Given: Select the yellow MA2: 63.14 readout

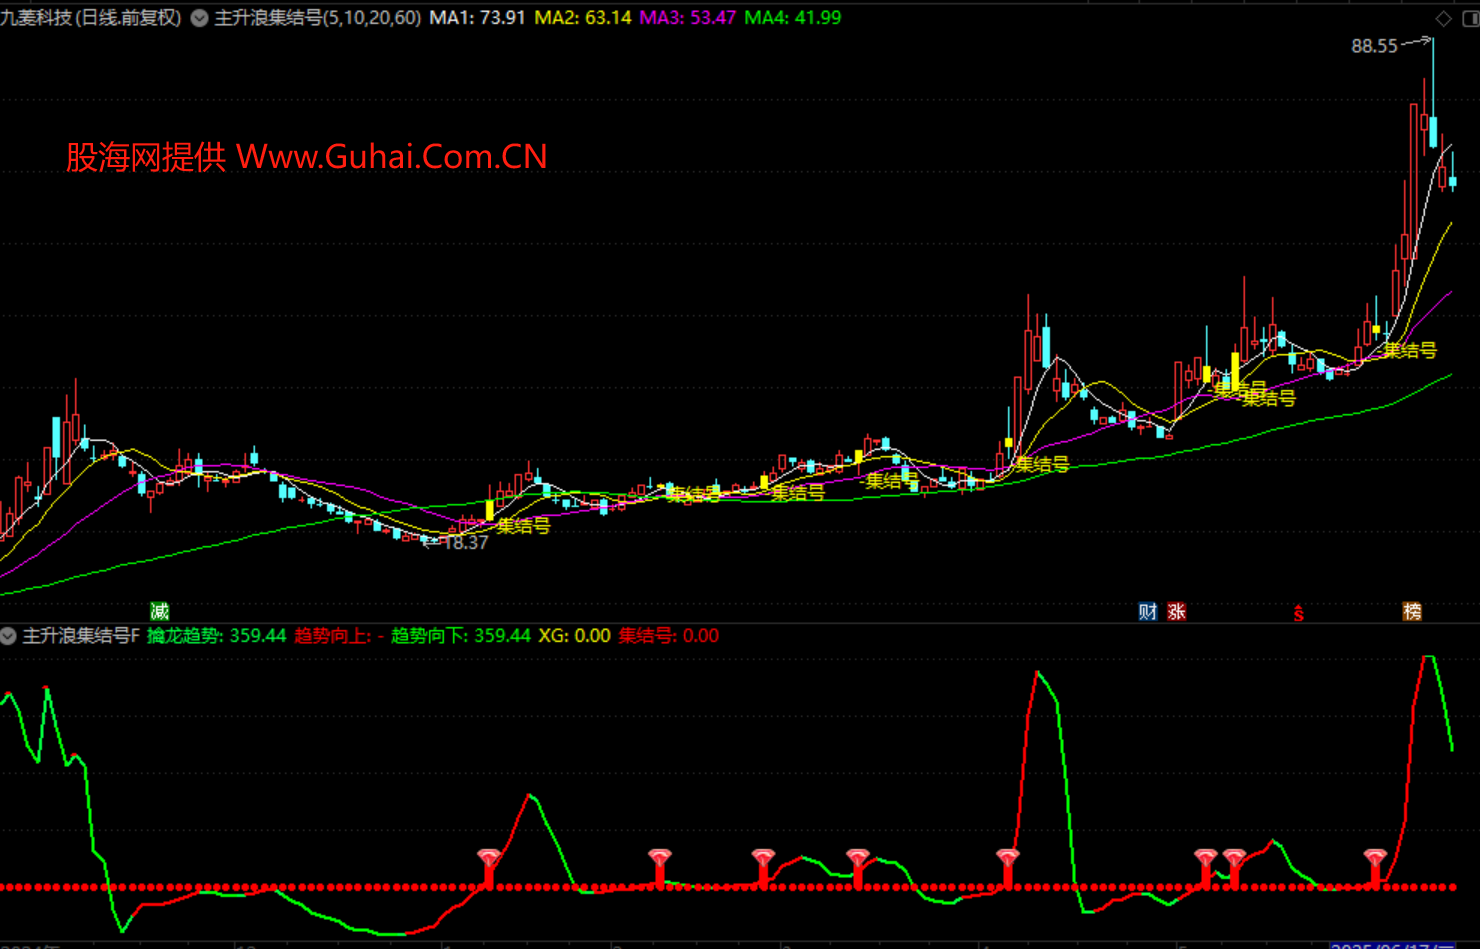Looking at the screenshot, I should [x=583, y=18].
